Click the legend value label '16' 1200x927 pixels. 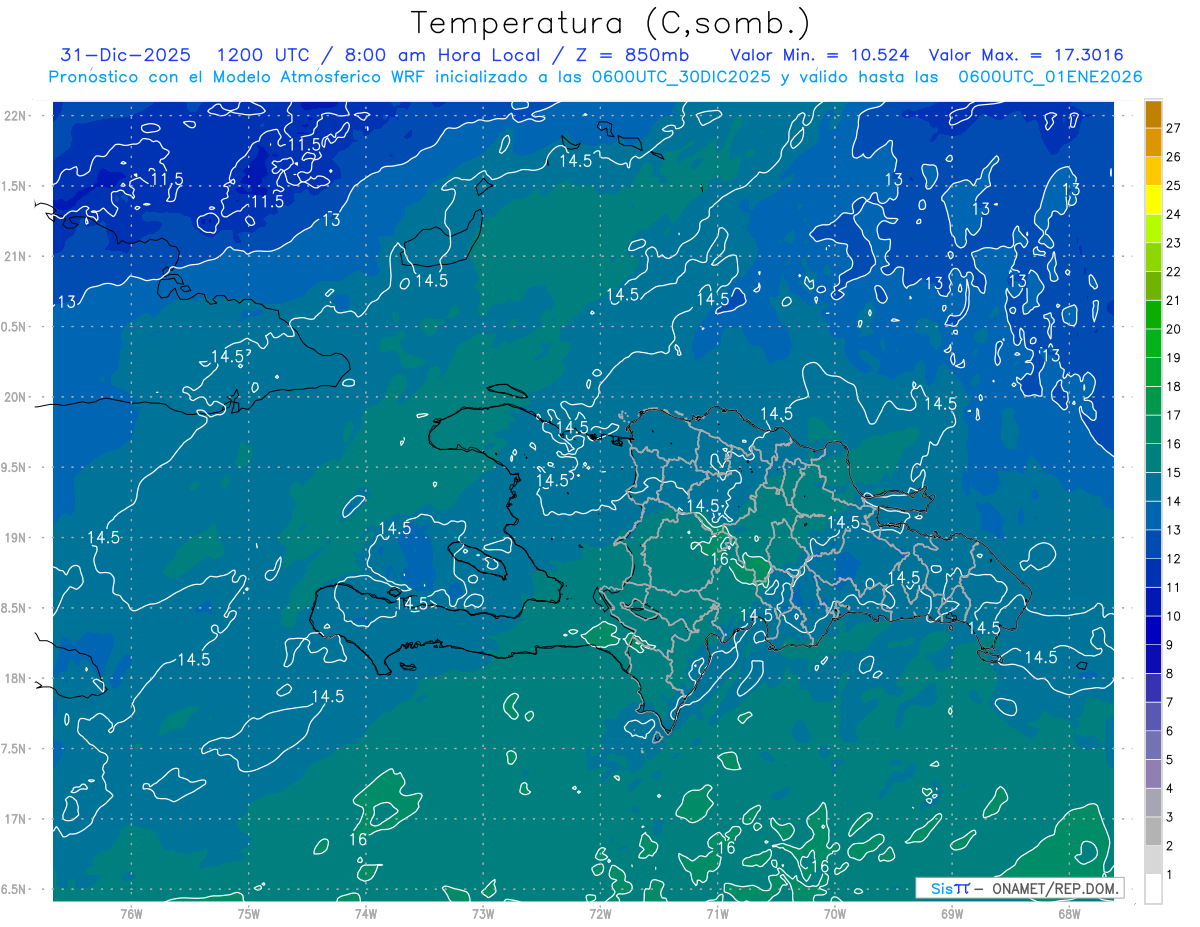click(x=1173, y=444)
